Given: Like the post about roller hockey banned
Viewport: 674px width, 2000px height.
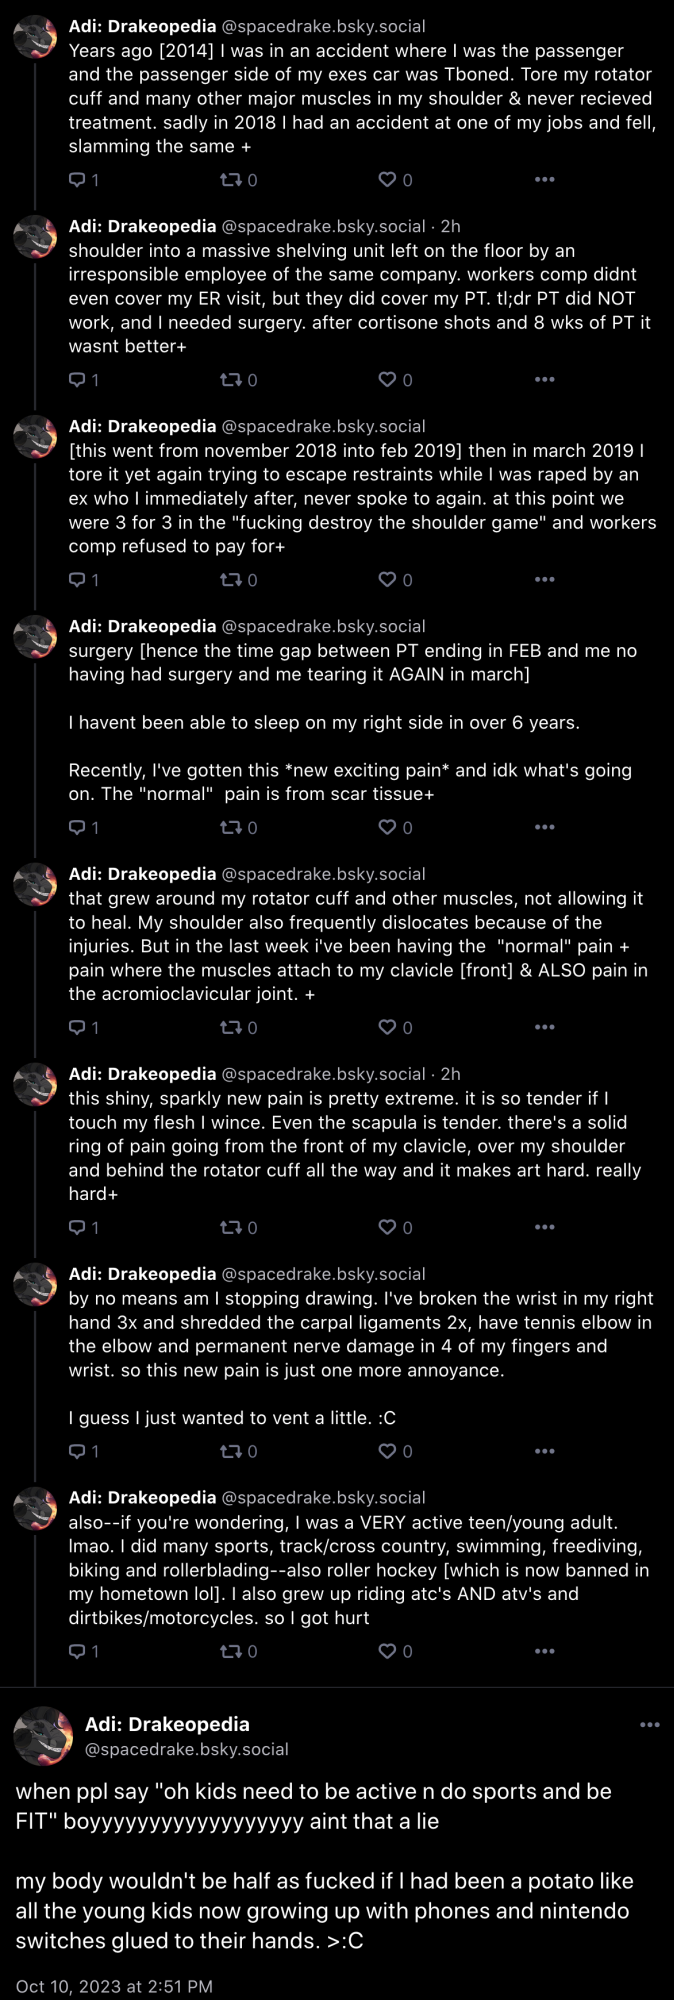Looking at the screenshot, I should tap(395, 1652).
